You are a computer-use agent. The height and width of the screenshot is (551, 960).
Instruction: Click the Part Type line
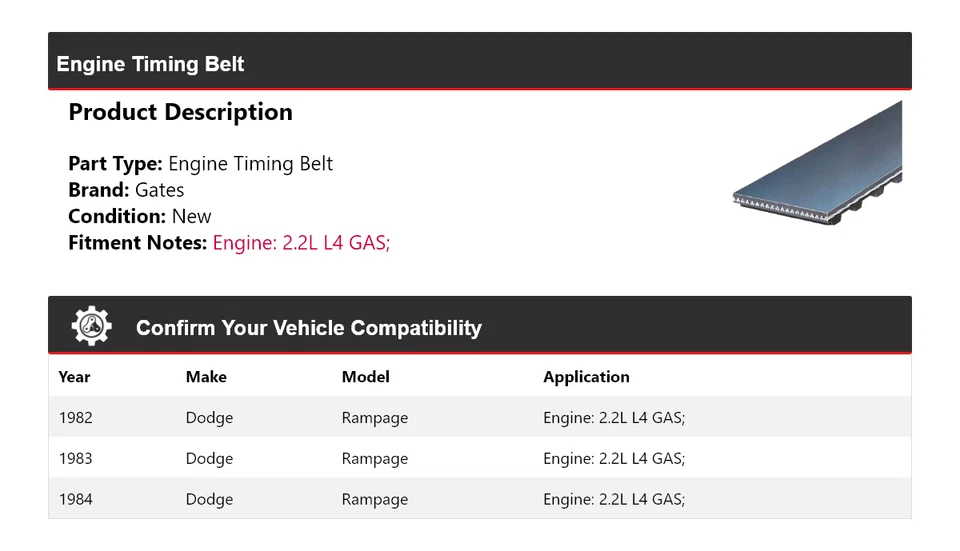(x=200, y=164)
